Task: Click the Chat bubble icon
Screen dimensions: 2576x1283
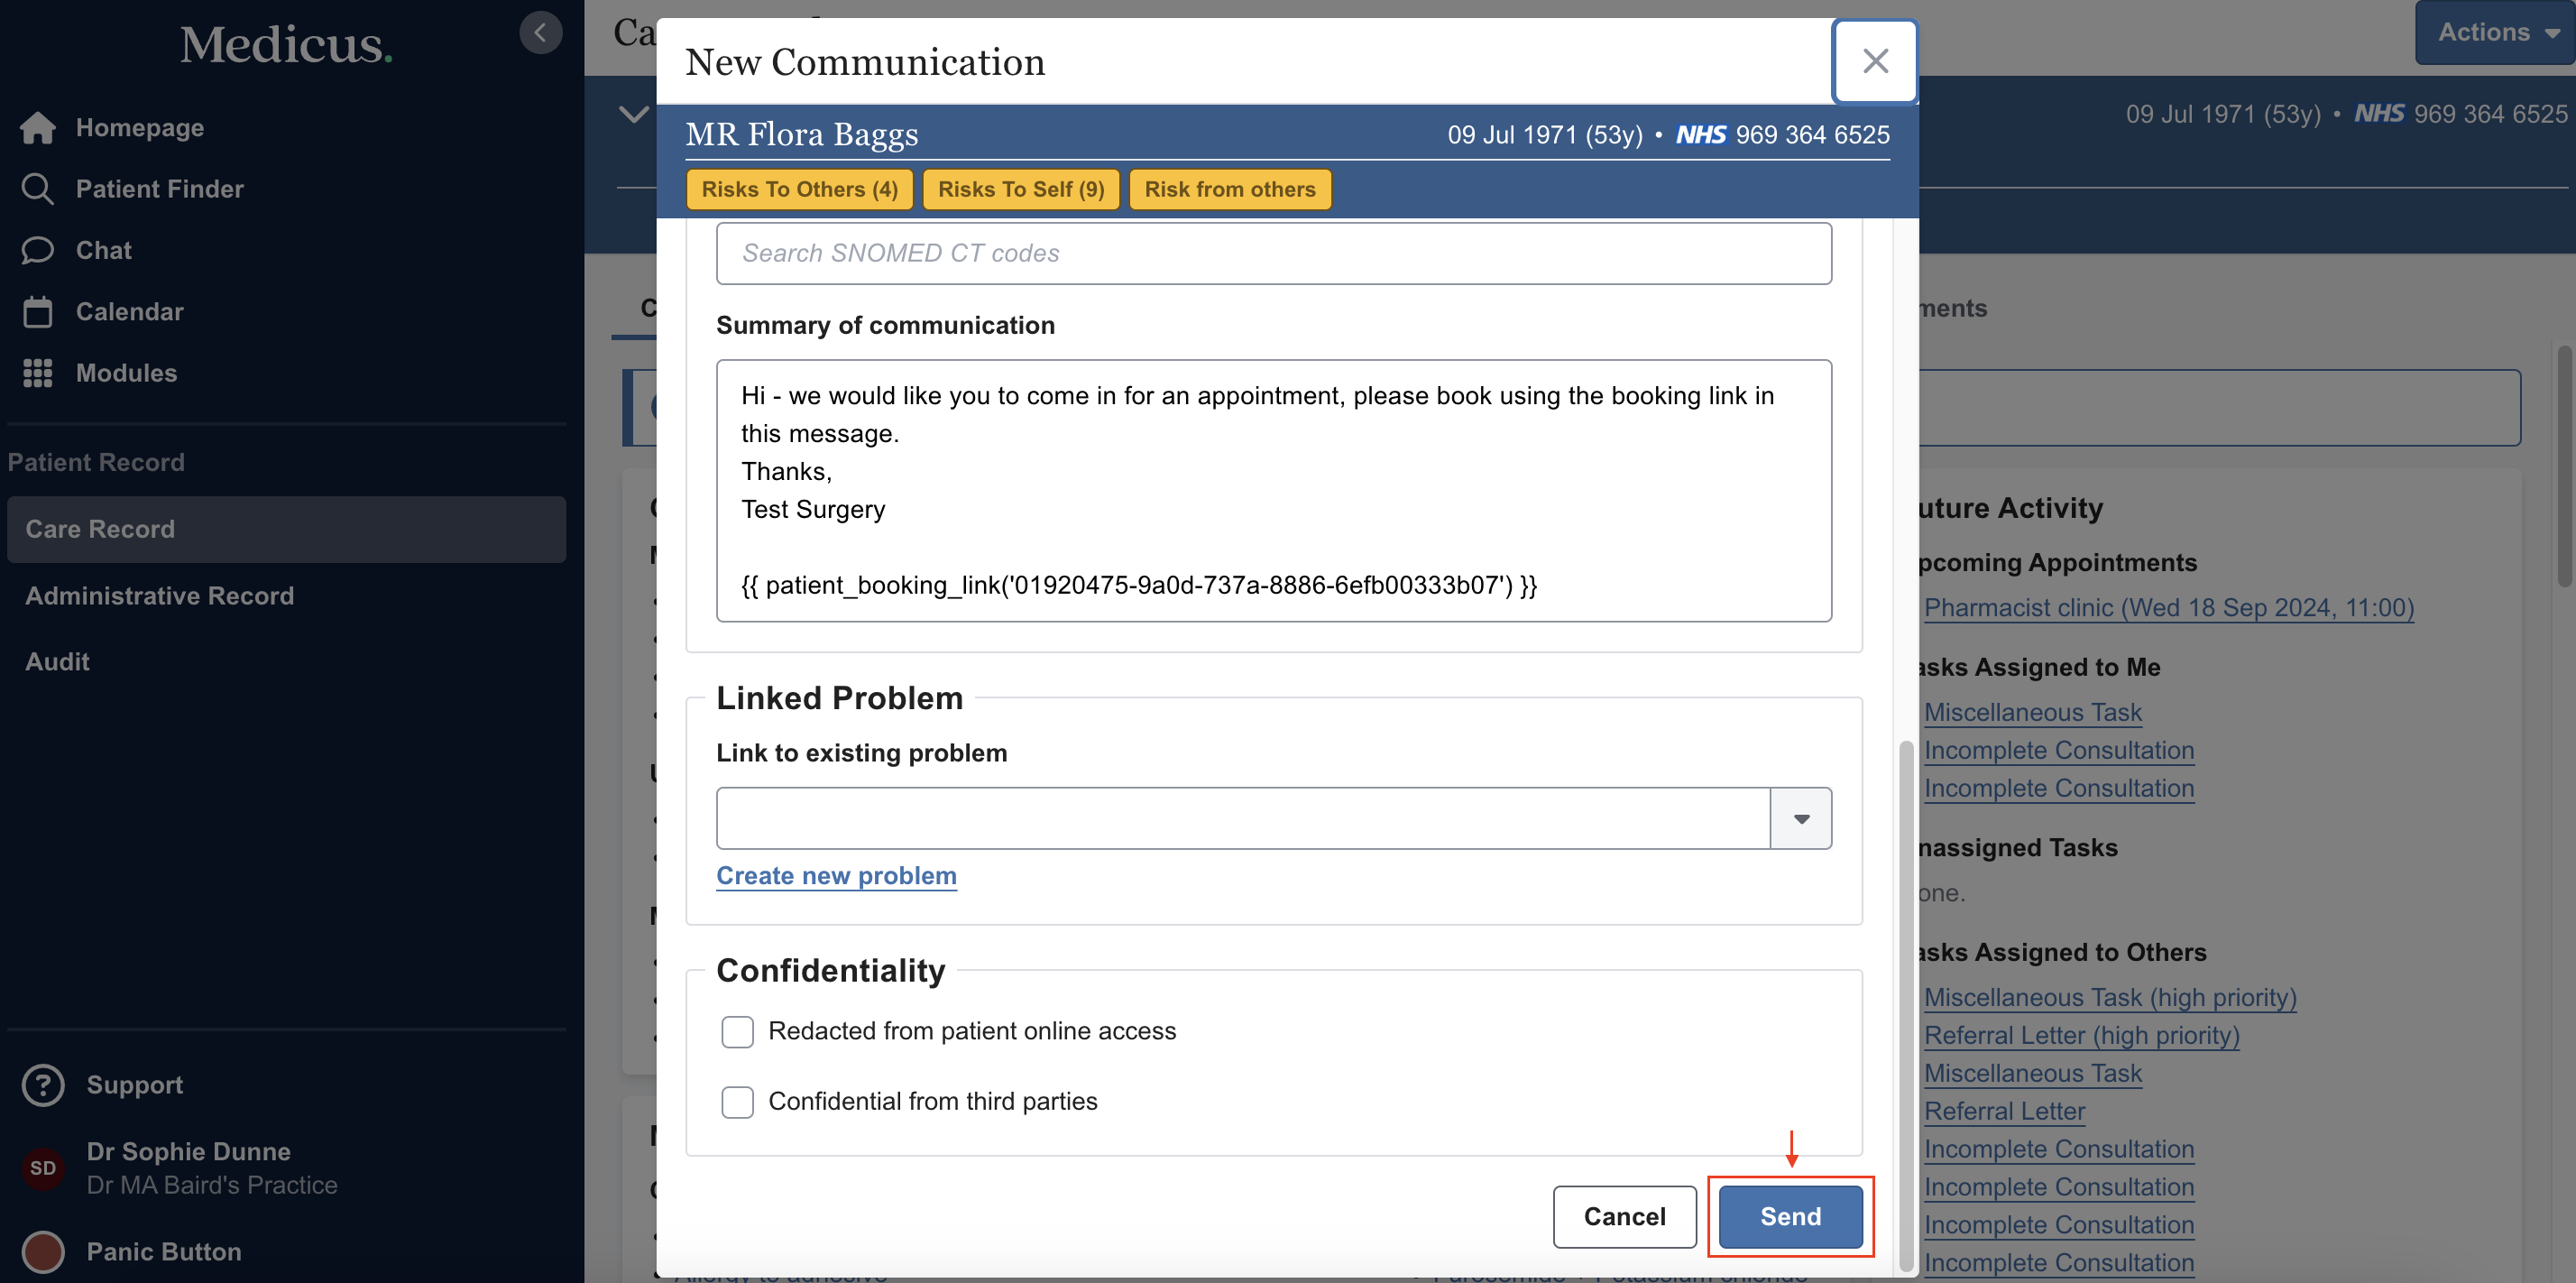Action: (38, 250)
